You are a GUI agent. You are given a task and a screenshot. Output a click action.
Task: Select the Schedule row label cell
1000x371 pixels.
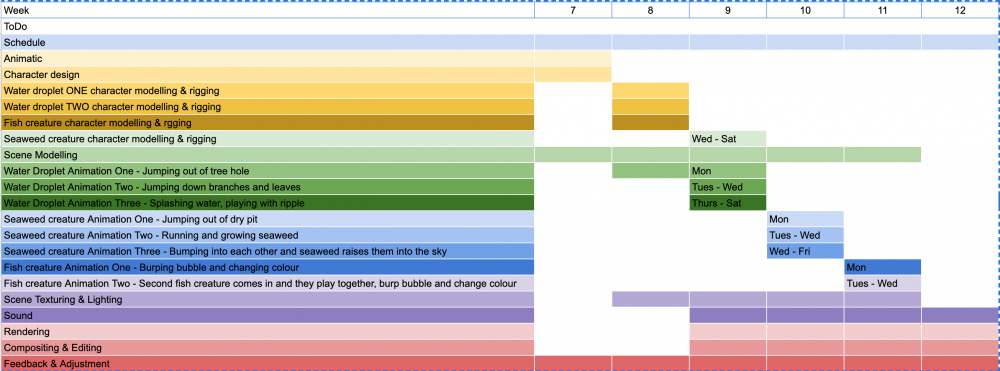pyautogui.click(x=267, y=43)
